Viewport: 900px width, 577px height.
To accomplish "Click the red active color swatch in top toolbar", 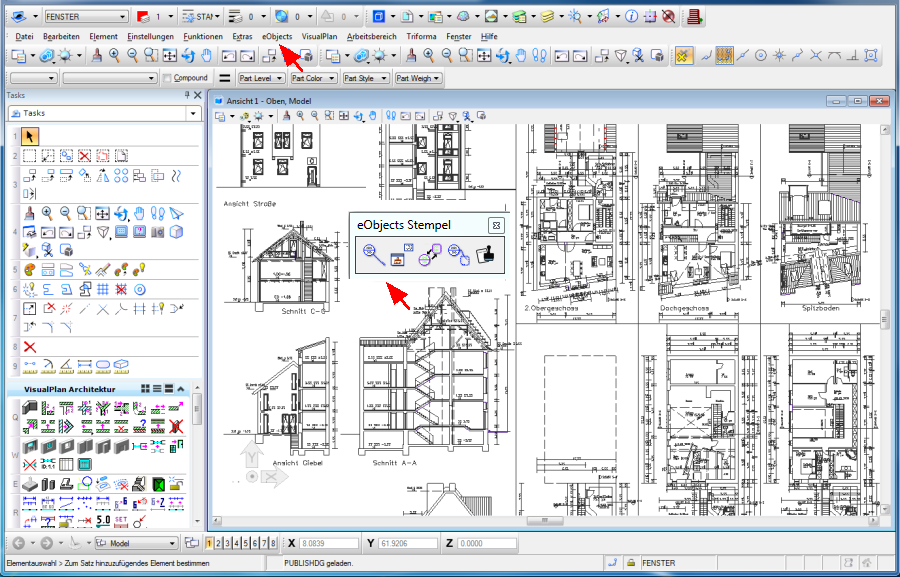I will point(143,17).
